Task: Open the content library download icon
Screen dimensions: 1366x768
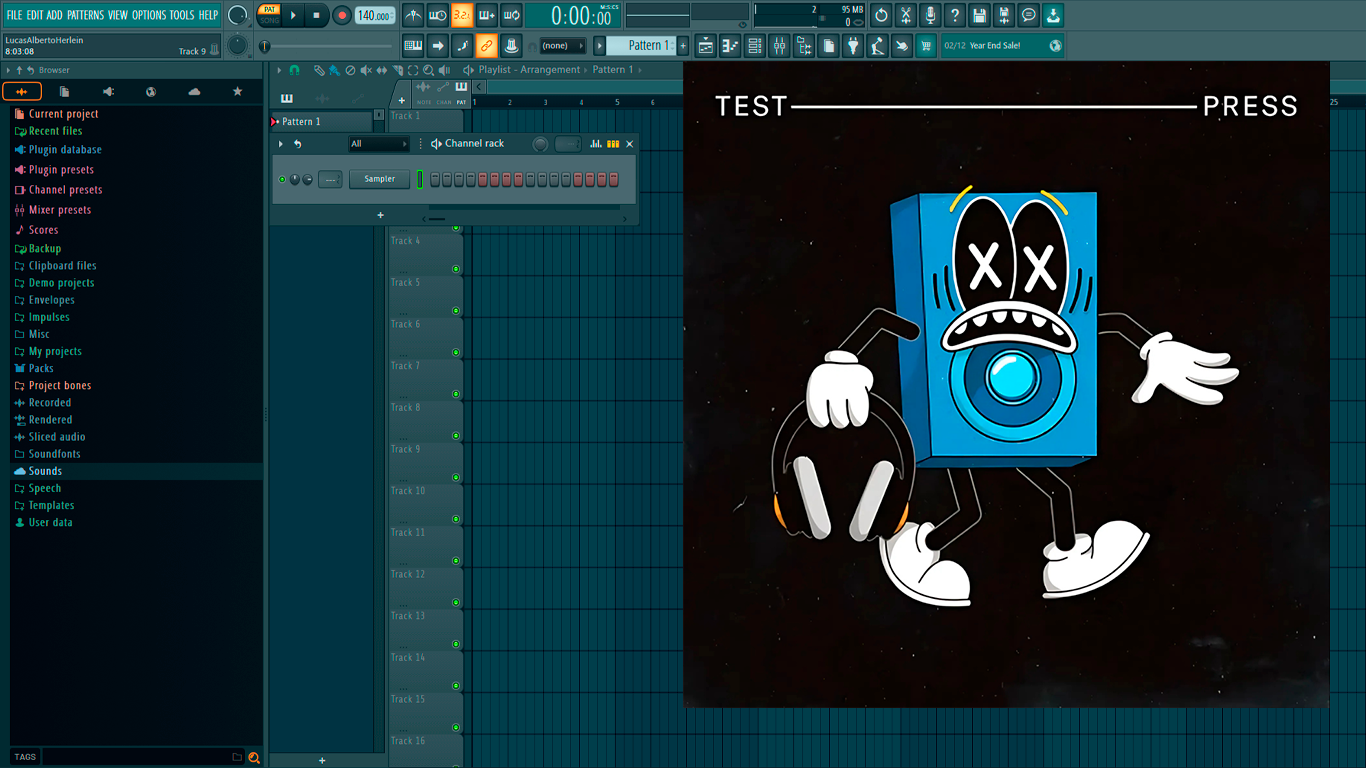Action: tap(1053, 15)
